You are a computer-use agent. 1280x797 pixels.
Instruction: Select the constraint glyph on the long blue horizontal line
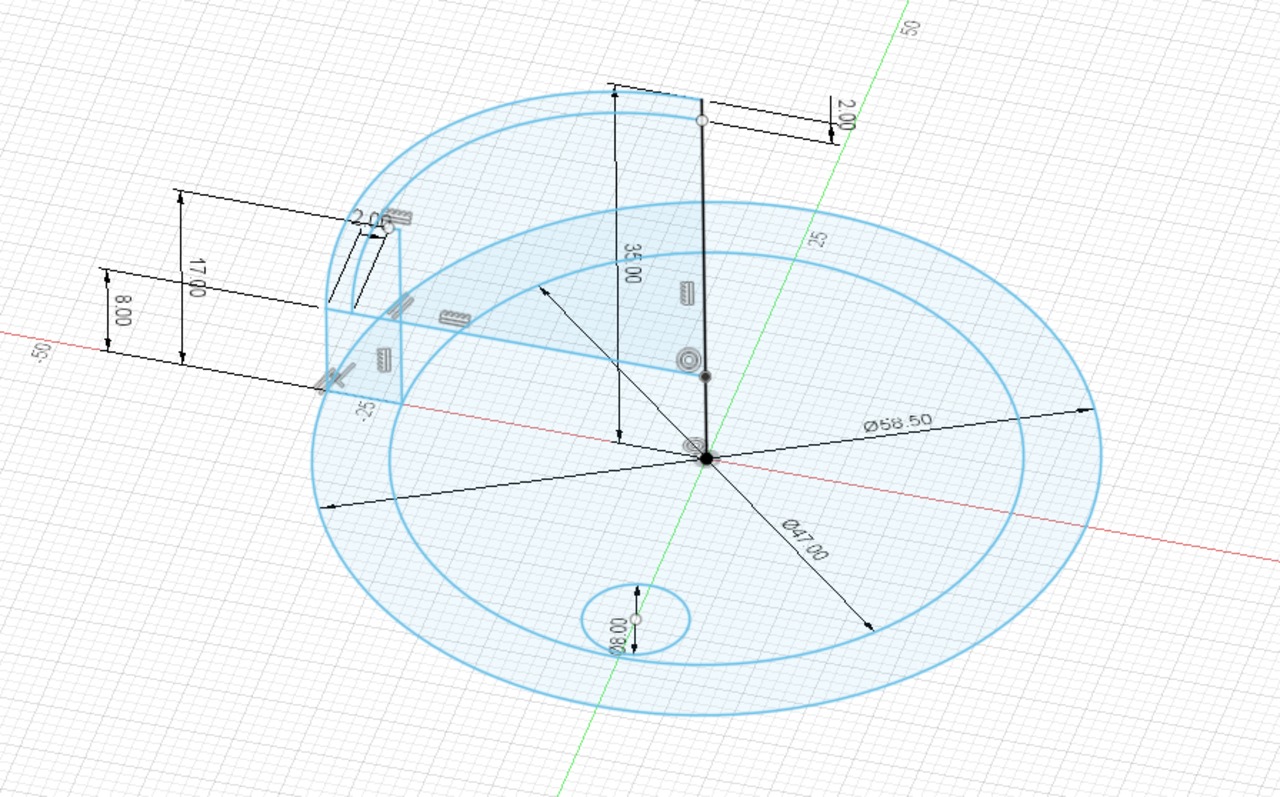pos(454,319)
